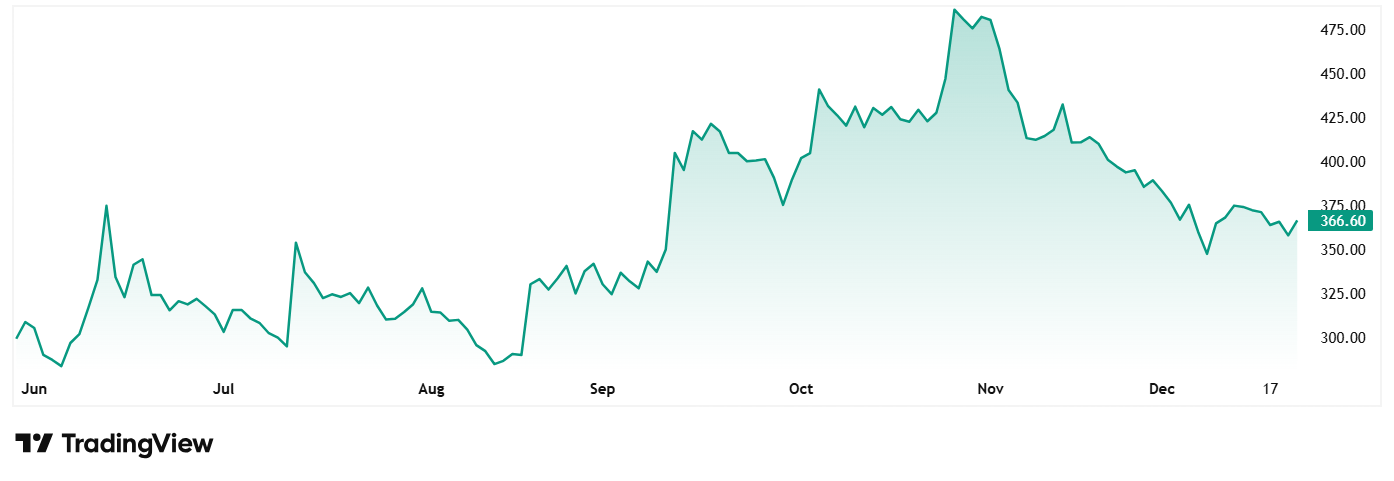The height and width of the screenshot is (481, 1394).
Task: Pick the 400.00 level on the price axis
Action: click(1343, 162)
